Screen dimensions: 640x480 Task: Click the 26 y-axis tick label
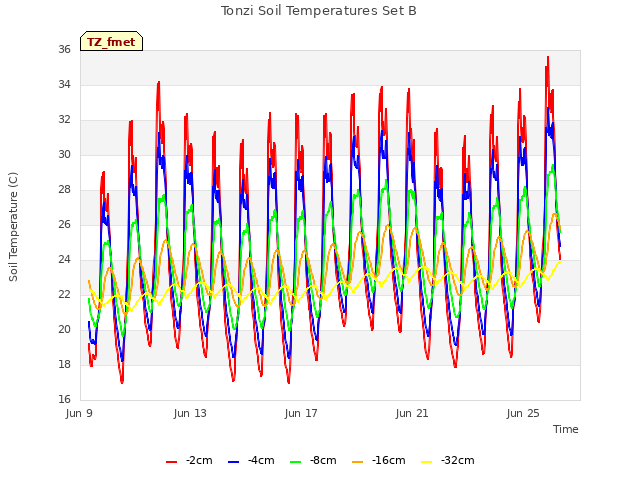coord(64,224)
